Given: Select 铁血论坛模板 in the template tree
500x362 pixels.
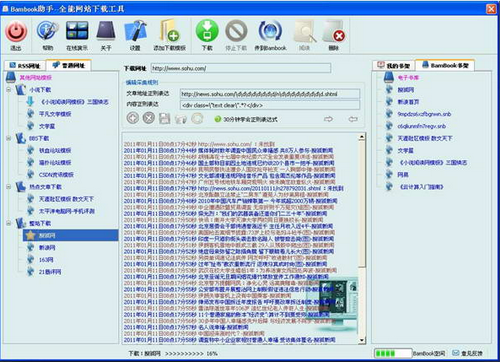Looking at the screenshot, I should tap(55, 150).
